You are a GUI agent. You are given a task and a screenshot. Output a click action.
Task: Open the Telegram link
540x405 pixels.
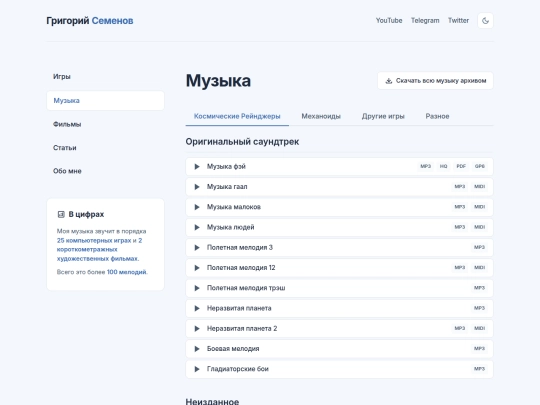coord(425,21)
